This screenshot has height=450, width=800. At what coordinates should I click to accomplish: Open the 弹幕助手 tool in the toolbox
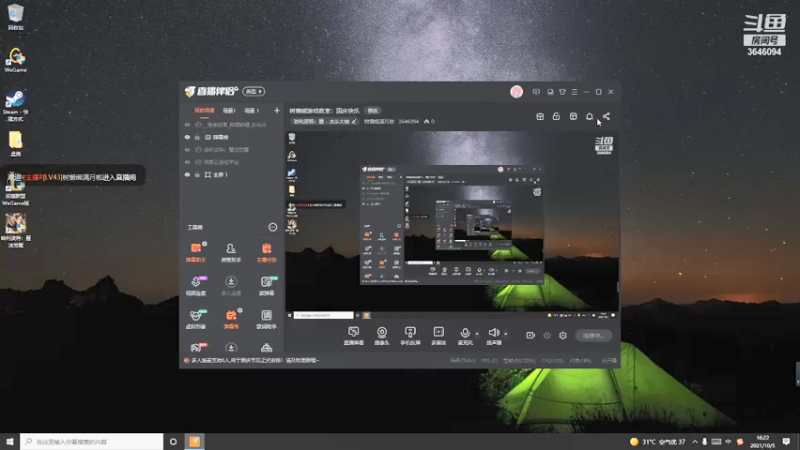click(x=196, y=253)
